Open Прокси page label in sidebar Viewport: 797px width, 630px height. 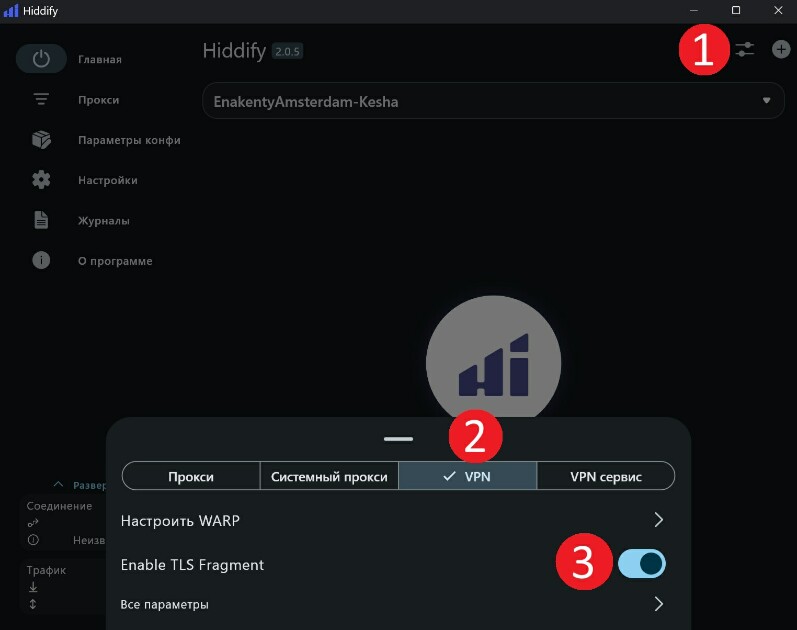(x=99, y=100)
